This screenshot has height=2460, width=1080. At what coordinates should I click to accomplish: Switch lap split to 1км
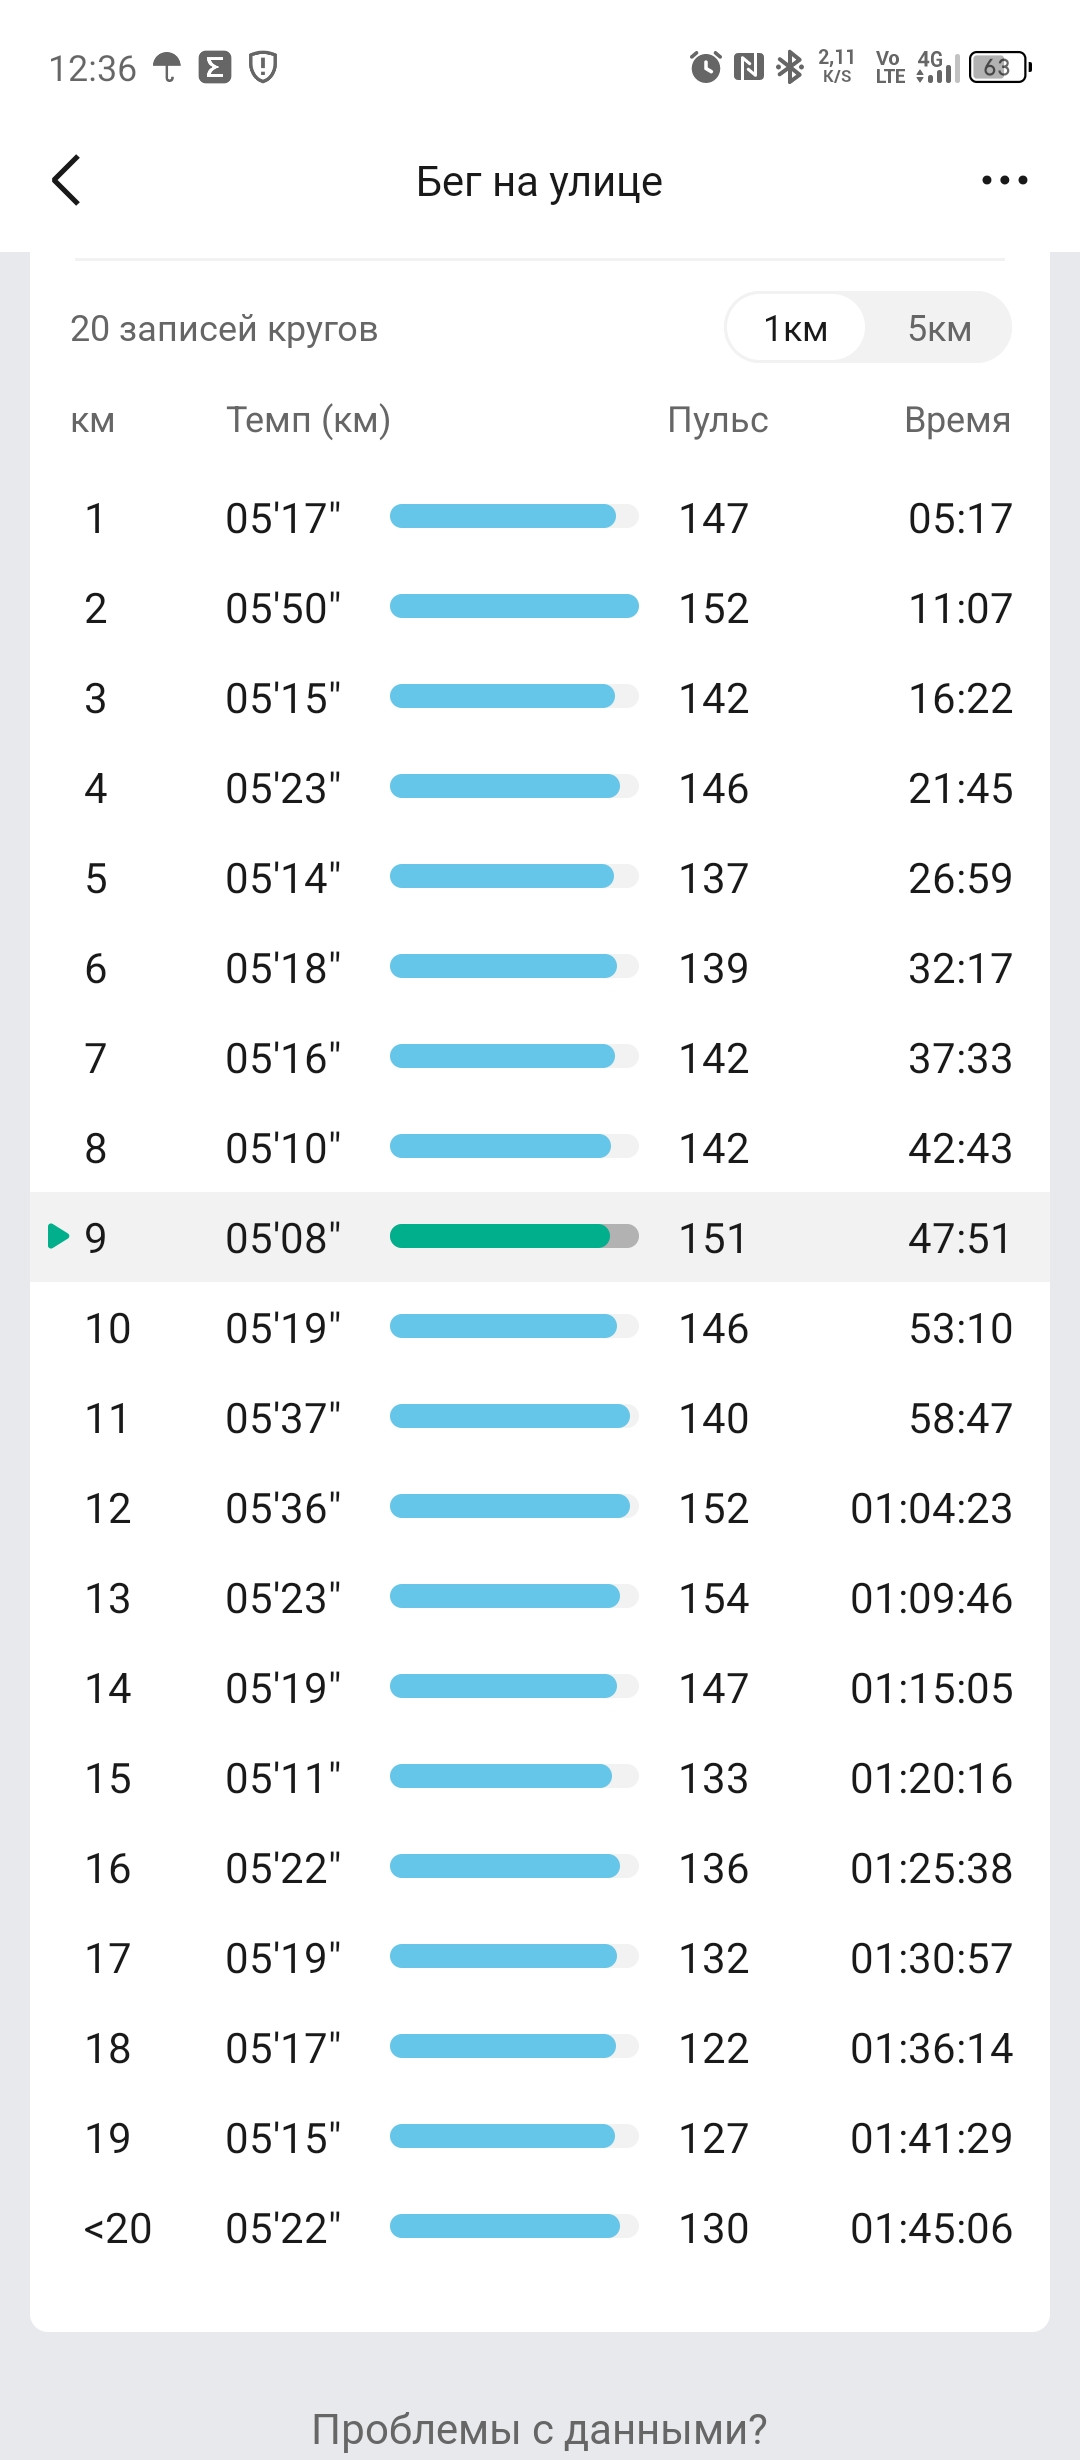pos(796,328)
